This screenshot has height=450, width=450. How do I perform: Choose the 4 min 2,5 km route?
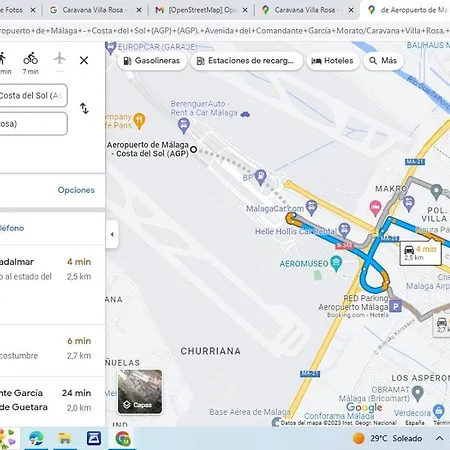[x=52, y=285]
